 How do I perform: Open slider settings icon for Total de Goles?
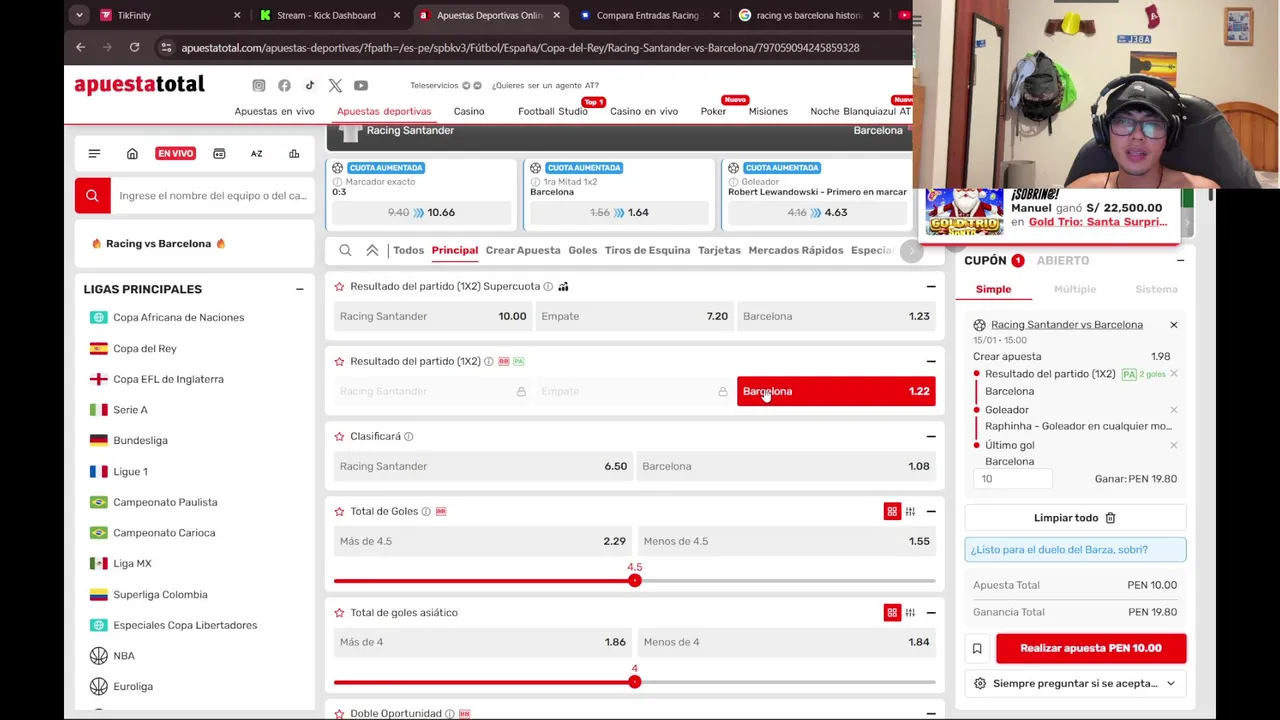coord(910,511)
